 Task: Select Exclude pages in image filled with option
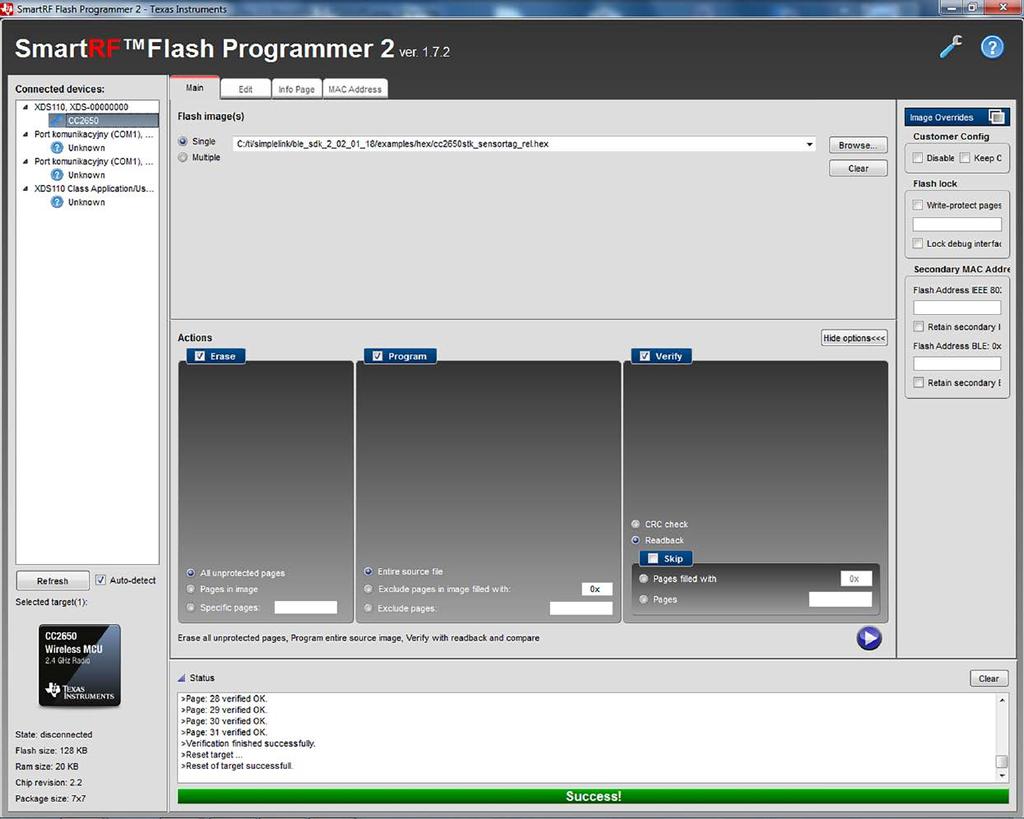368,589
